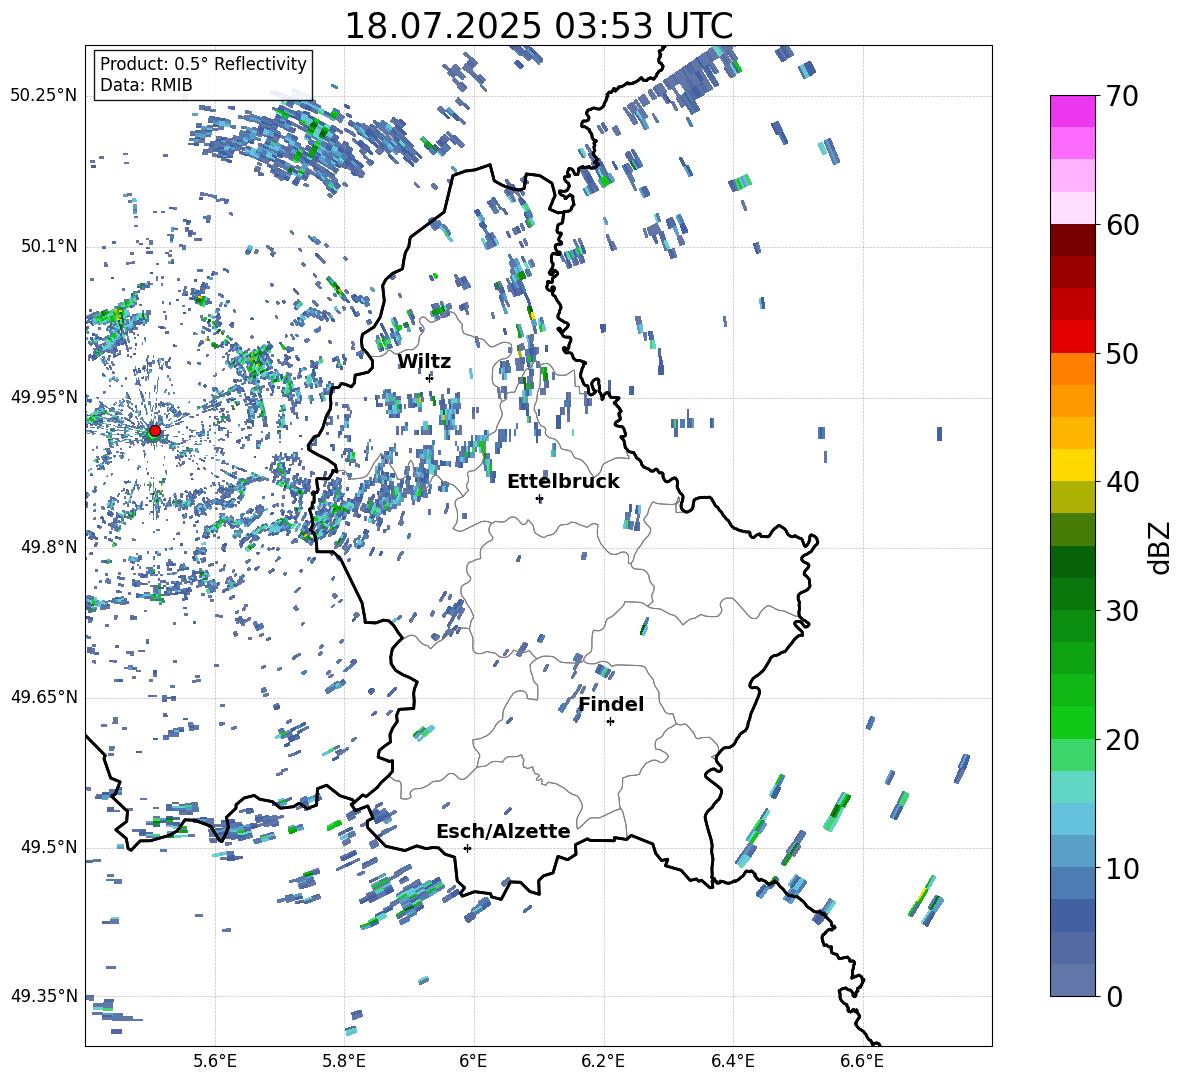
Task: Click the Findel city label
Action: 611,704
